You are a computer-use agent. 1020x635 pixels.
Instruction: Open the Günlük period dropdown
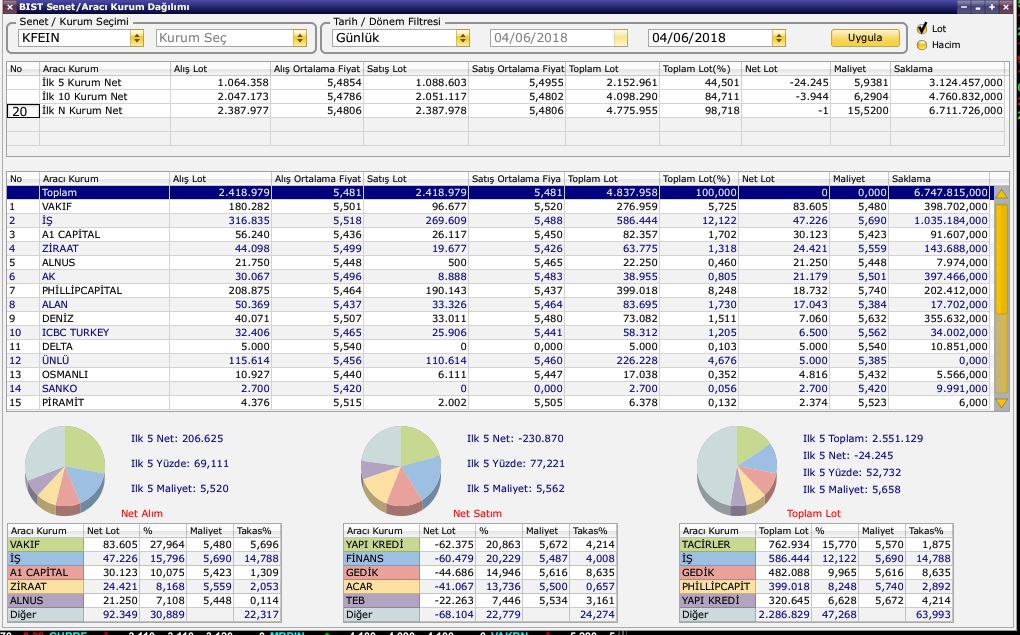(x=463, y=38)
